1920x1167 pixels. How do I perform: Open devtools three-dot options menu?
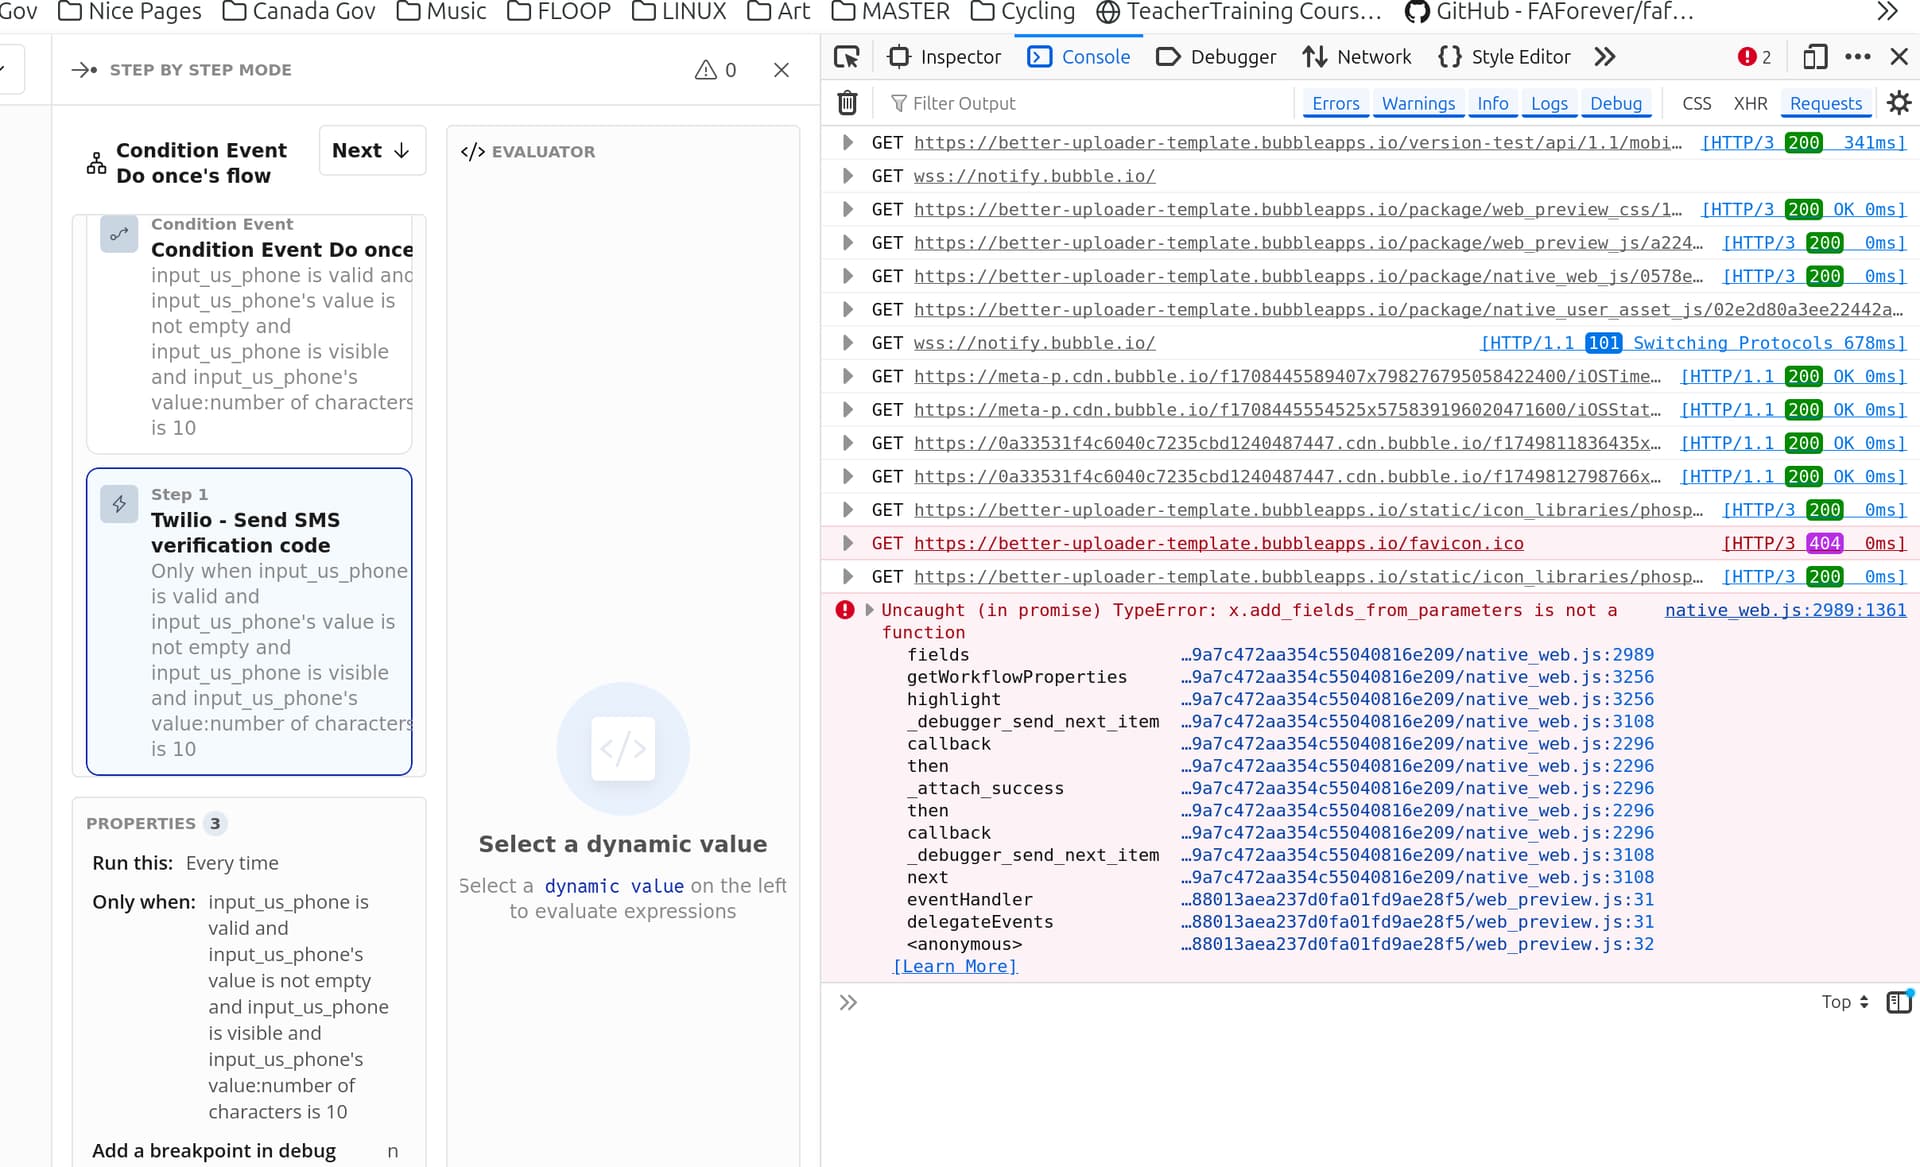[x=1858, y=57]
